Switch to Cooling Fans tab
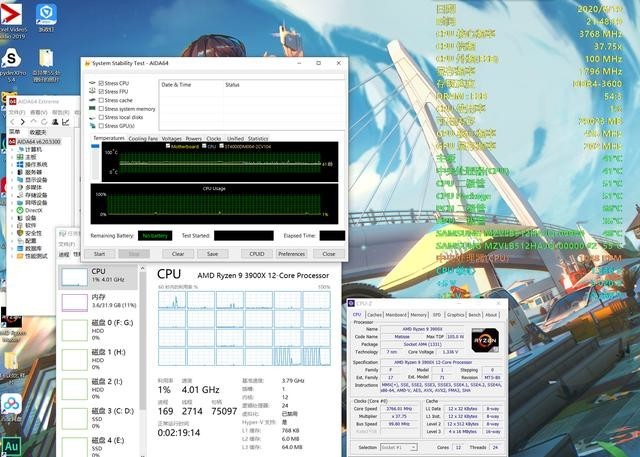Screen dimensions: 640x457 click(143, 139)
